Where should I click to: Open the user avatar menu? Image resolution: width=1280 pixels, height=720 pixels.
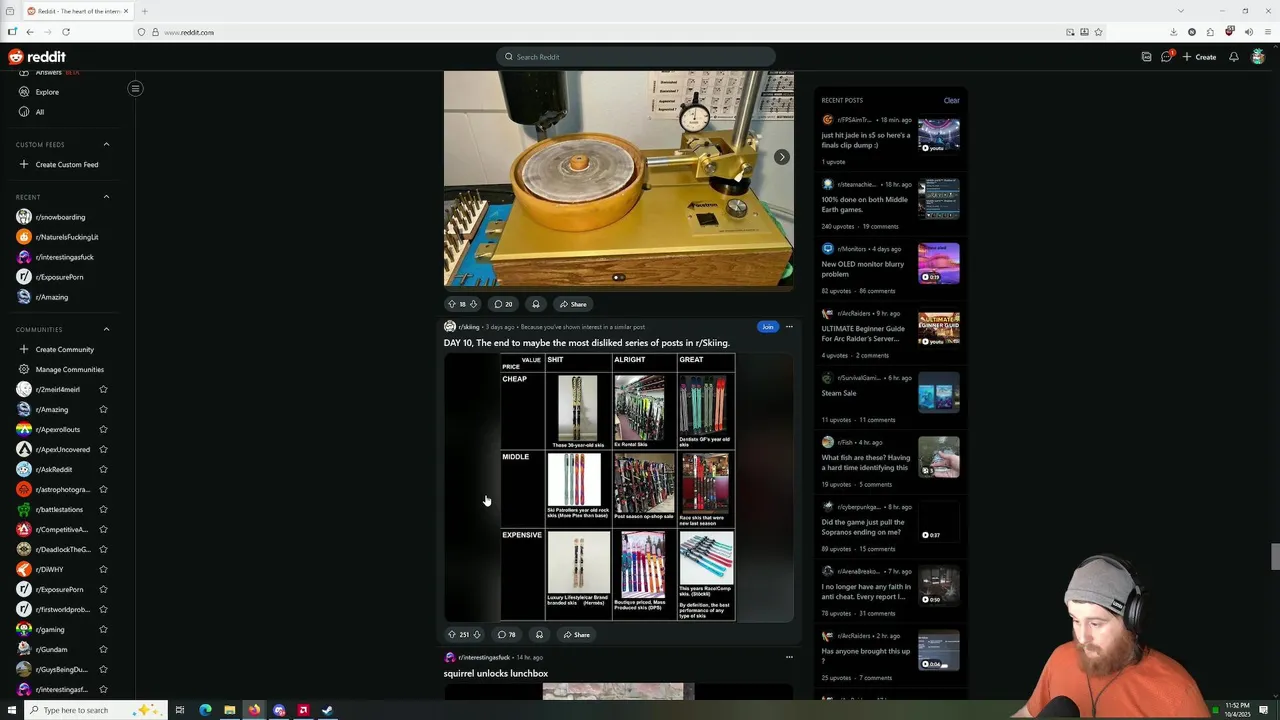[1258, 57]
